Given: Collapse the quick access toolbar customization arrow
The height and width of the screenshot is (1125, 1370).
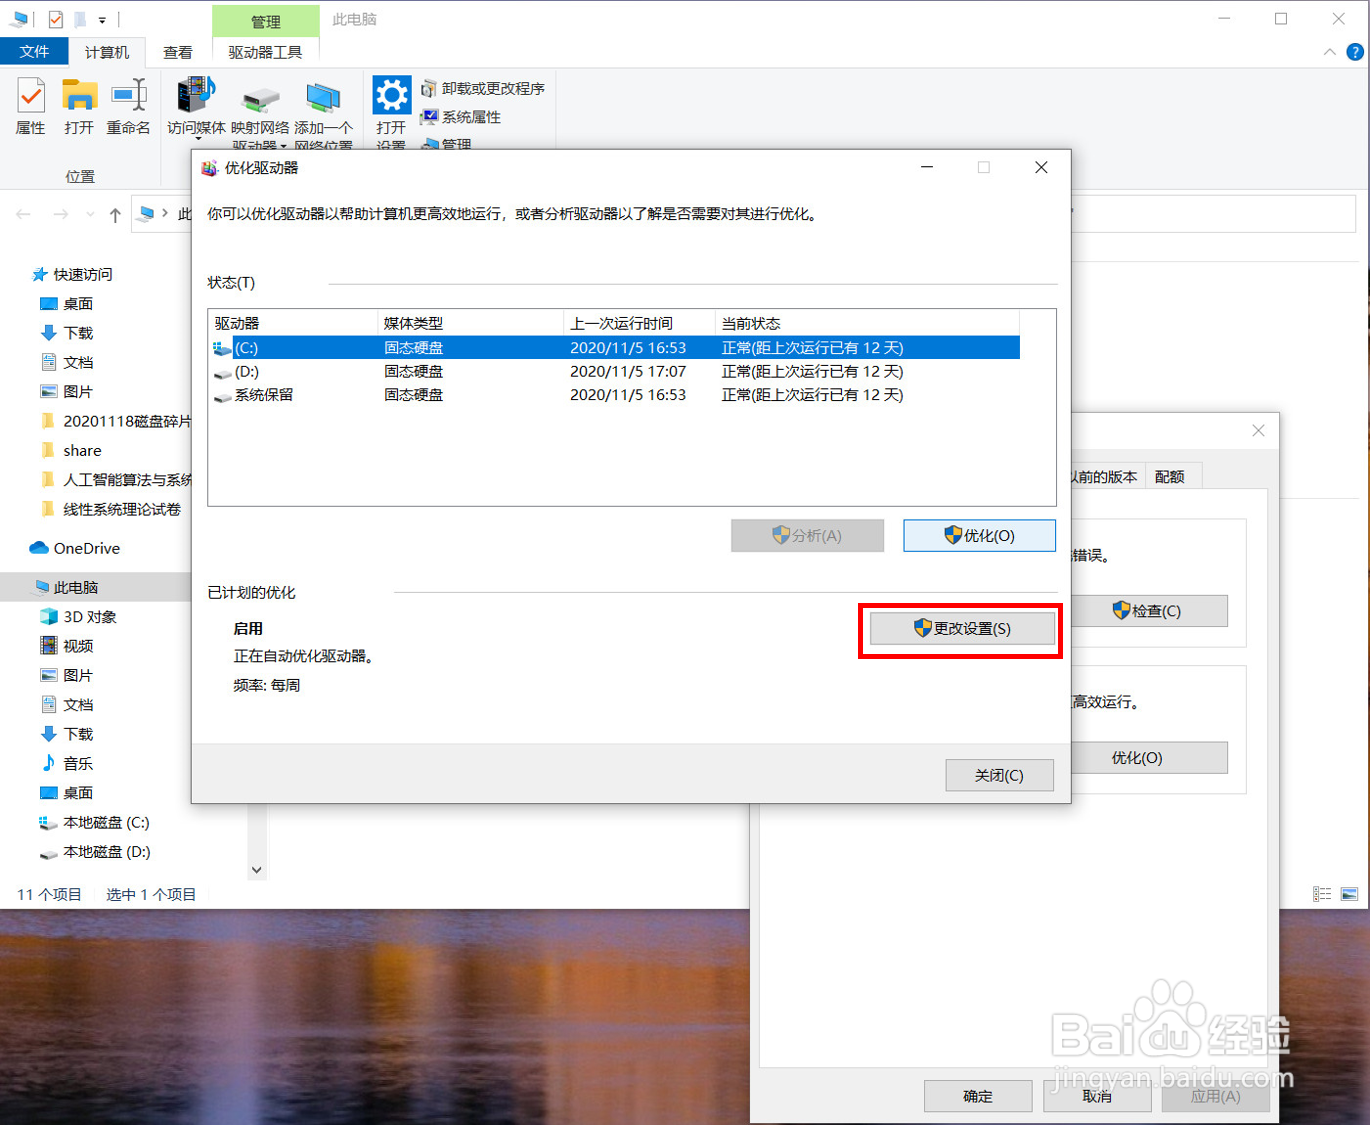Looking at the screenshot, I should coord(103,18).
